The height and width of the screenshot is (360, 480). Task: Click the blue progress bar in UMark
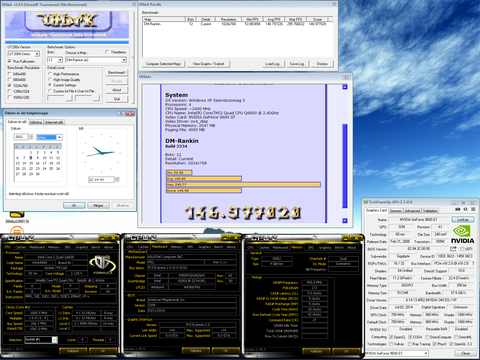pyautogui.click(x=67, y=42)
